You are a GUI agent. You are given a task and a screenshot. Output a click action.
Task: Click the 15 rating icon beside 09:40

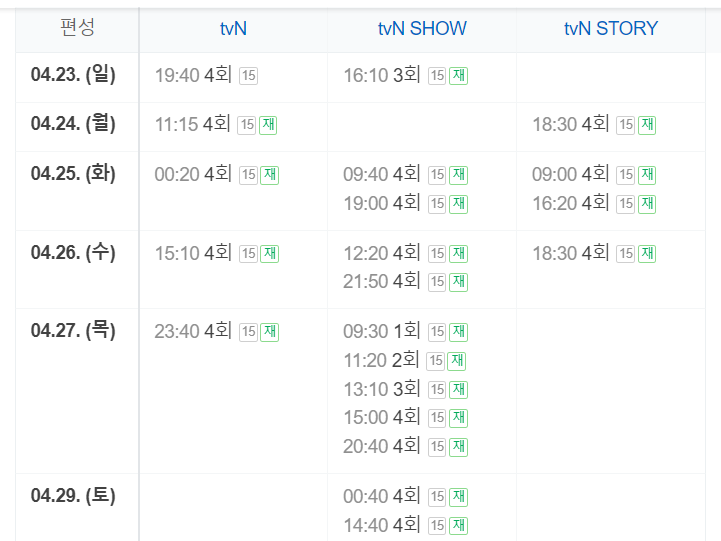[x=437, y=175]
